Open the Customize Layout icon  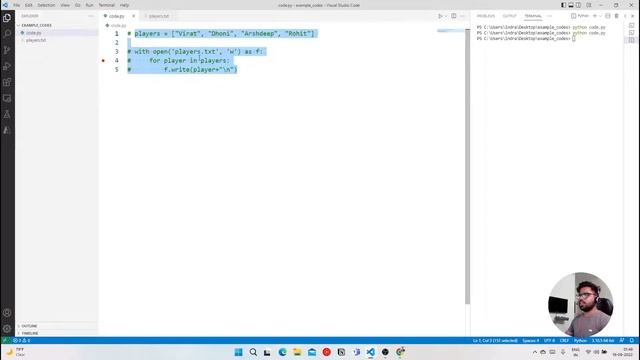[x=589, y=5]
